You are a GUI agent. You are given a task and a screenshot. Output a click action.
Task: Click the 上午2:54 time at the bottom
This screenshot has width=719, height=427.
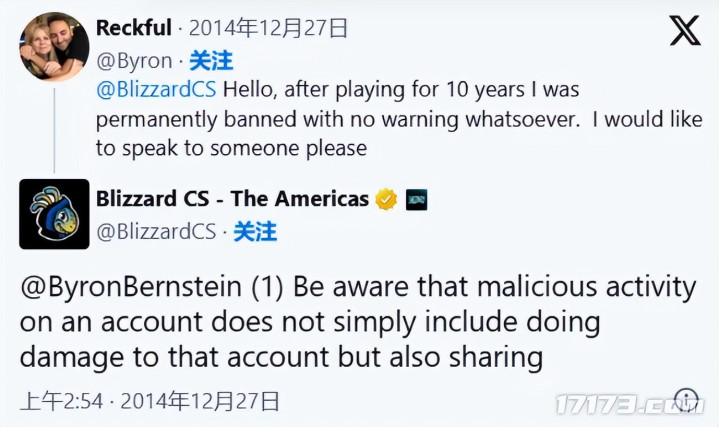(60, 402)
